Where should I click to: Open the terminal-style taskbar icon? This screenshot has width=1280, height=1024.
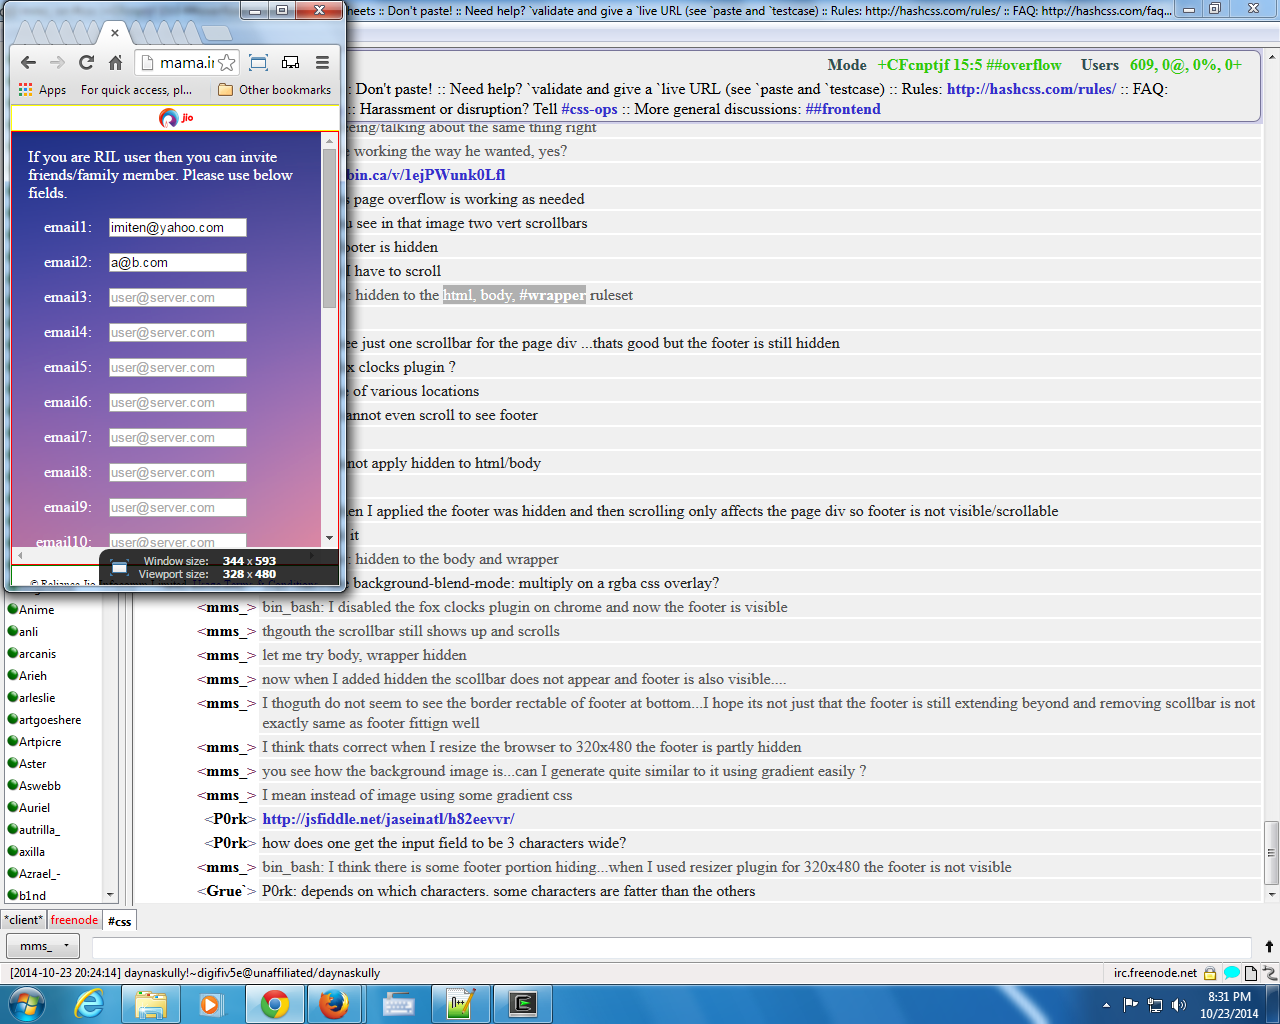(x=522, y=1004)
